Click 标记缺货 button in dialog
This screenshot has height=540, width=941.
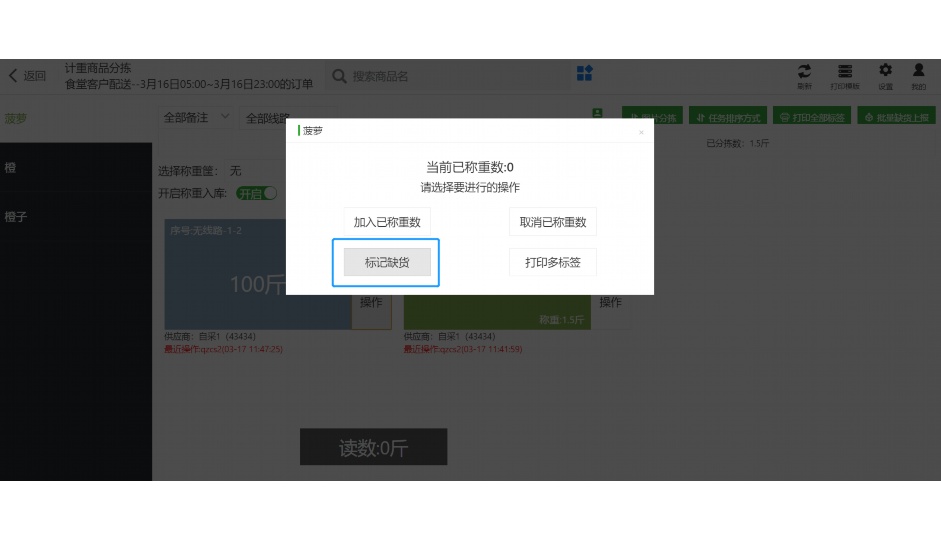(x=387, y=262)
